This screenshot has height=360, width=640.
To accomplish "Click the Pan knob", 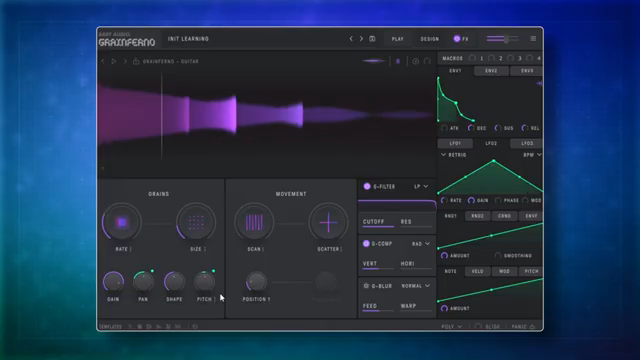I will [x=143, y=281].
